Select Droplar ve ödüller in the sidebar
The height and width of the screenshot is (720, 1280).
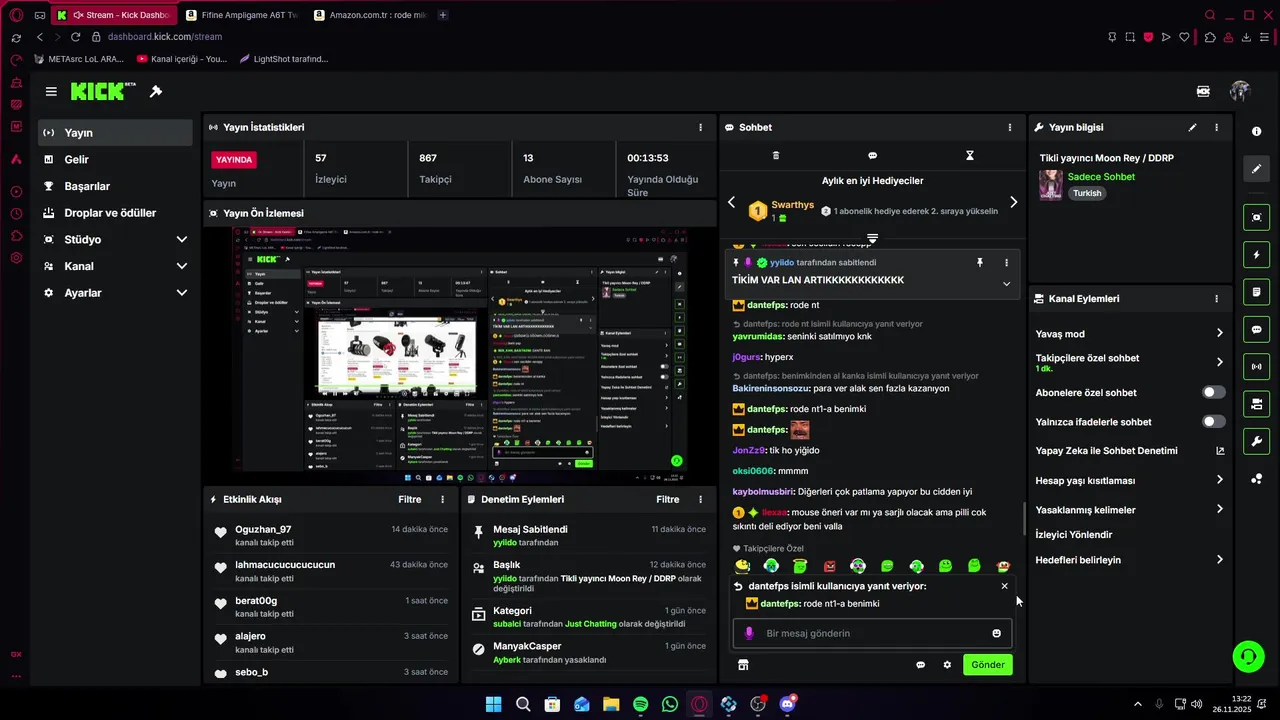pos(115,213)
